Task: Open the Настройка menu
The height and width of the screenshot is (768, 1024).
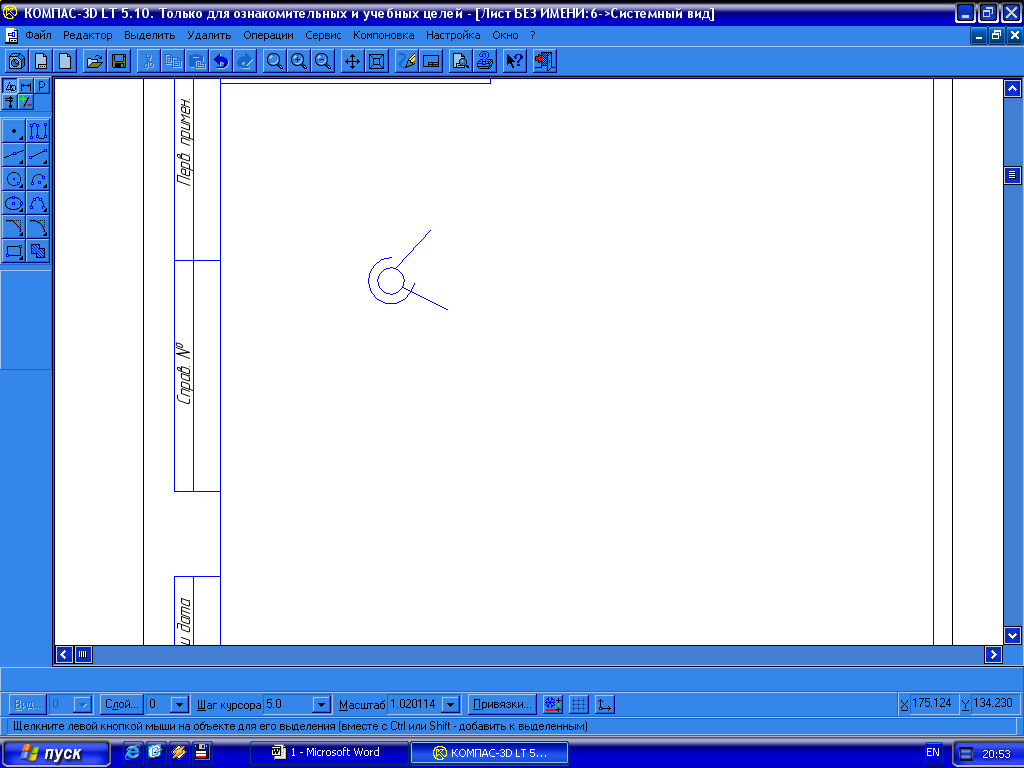Action: [x=453, y=35]
